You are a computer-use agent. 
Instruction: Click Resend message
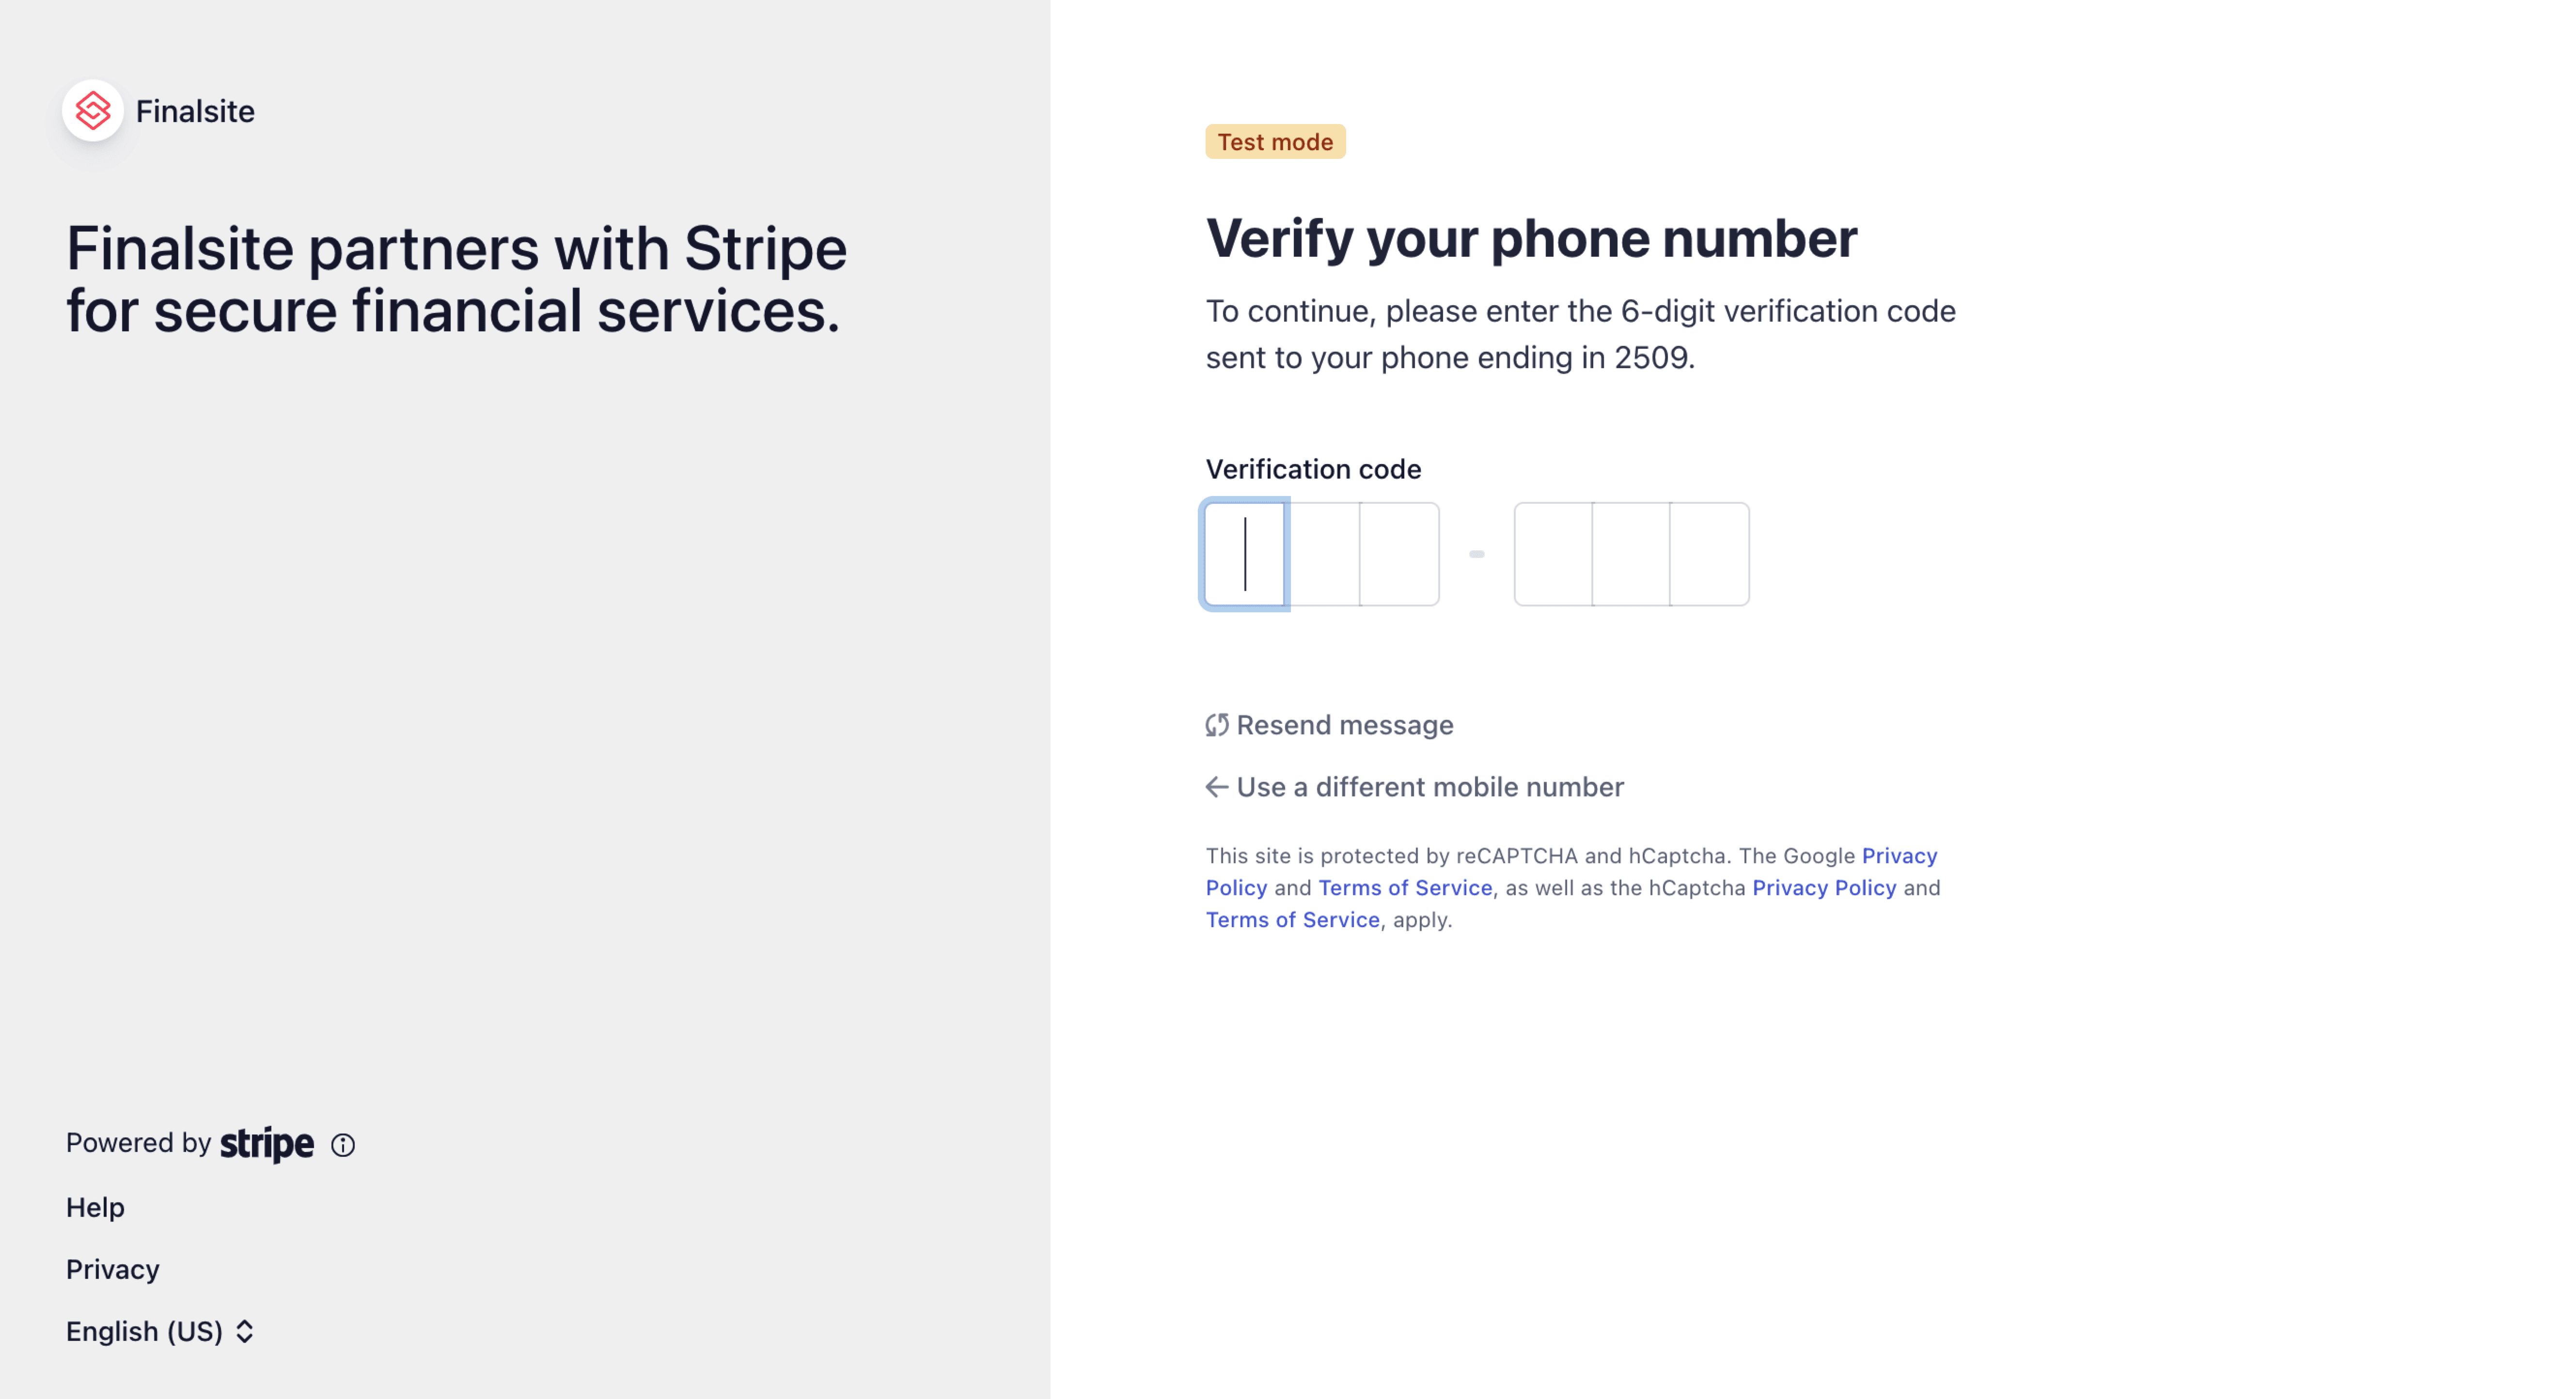click(1344, 725)
